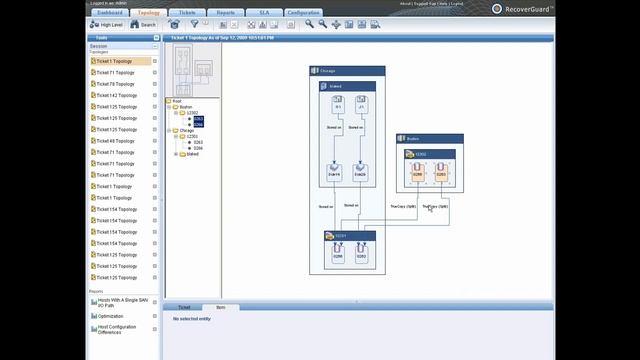Click the topology overview thumbnail
The height and width of the screenshot is (360, 640).
tap(193, 71)
